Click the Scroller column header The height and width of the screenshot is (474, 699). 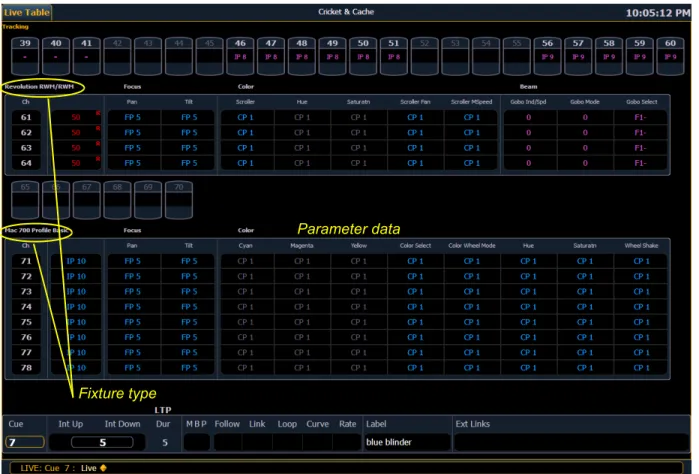(245, 102)
